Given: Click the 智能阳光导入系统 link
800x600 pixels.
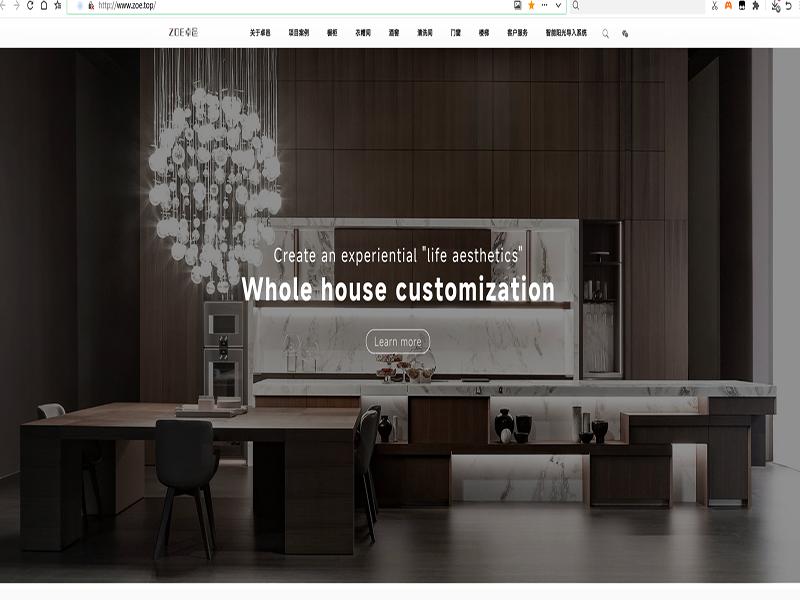Looking at the screenshot, I should [566, 33].
